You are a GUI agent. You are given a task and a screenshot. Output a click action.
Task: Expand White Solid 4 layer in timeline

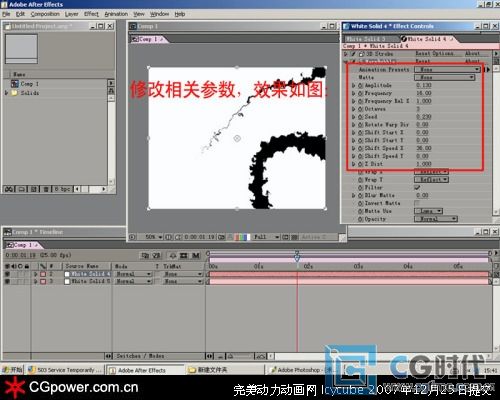click(x=35, y=274)
